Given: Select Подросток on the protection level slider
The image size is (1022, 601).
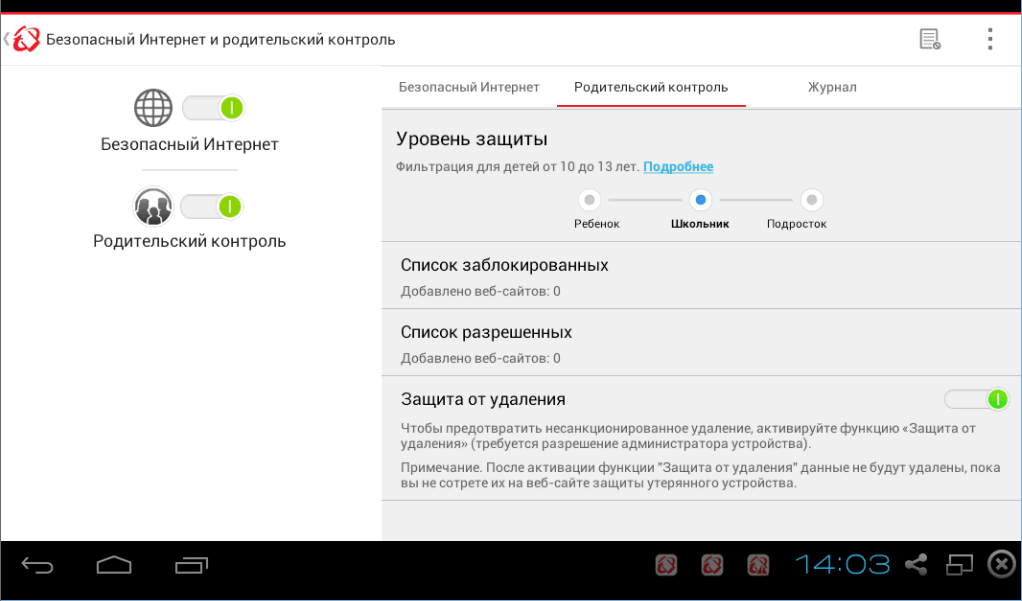Looking at the screenshot, I should (x=810, y=200).
